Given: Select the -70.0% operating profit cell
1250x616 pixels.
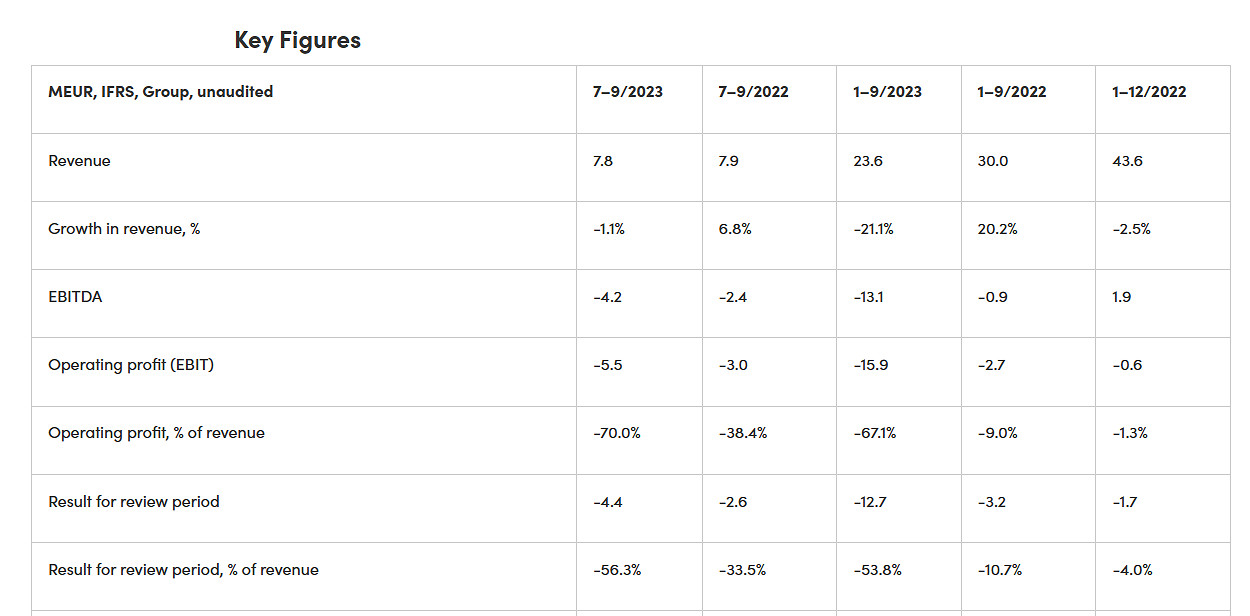Looking at the screenshot, I should click(616, 433).
